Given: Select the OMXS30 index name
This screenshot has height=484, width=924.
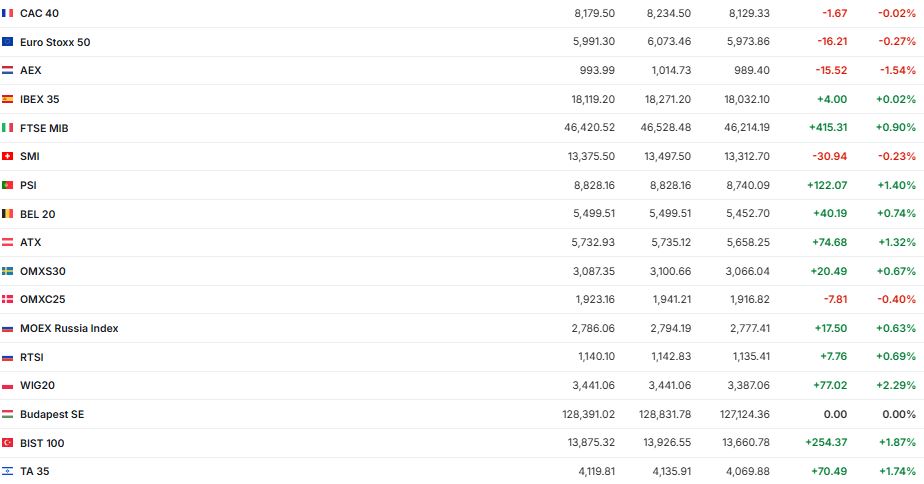Looking at the screenshot, I should click(x=43, y=271).
